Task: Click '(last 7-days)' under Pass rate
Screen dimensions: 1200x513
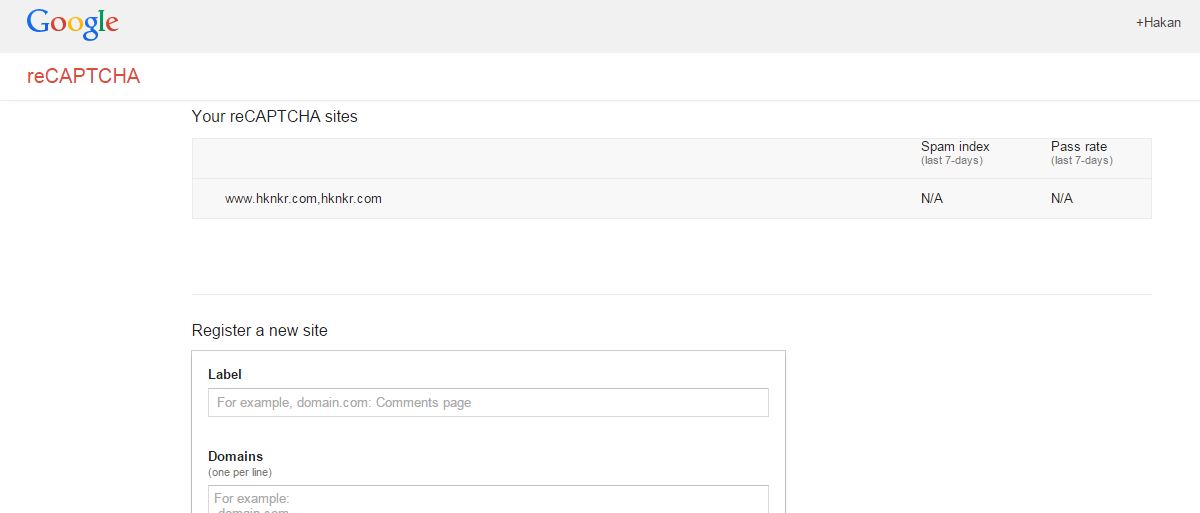Action: point(1081,160)
